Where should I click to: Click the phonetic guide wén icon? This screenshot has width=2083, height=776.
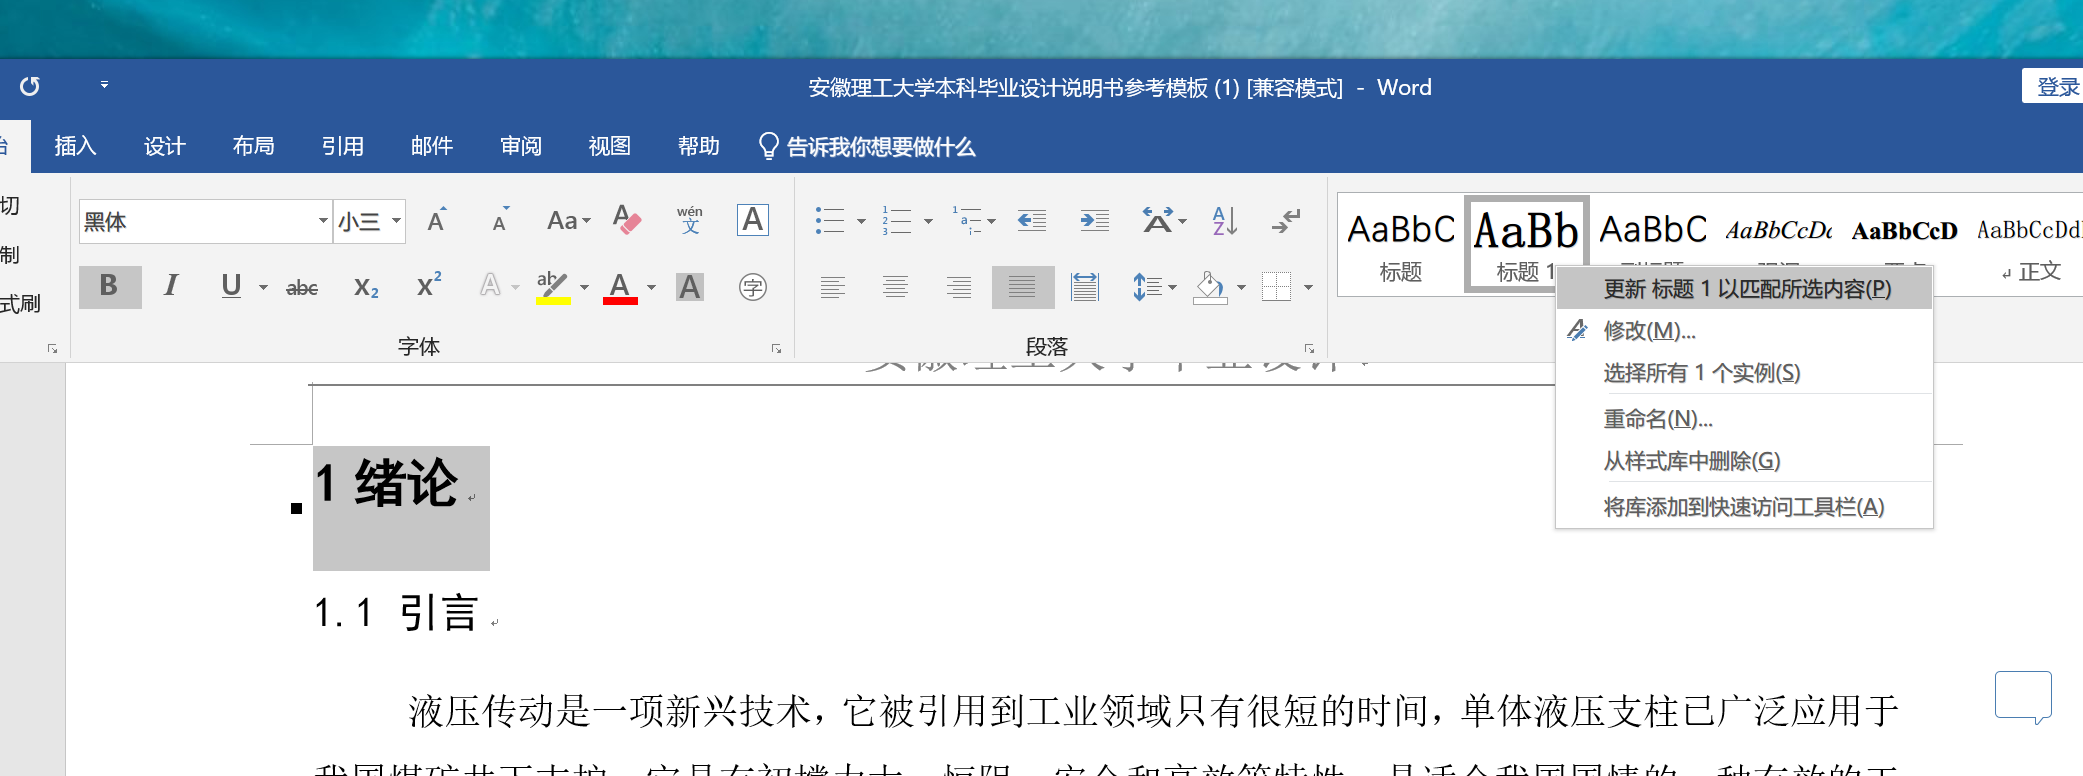tap(689, 220)
